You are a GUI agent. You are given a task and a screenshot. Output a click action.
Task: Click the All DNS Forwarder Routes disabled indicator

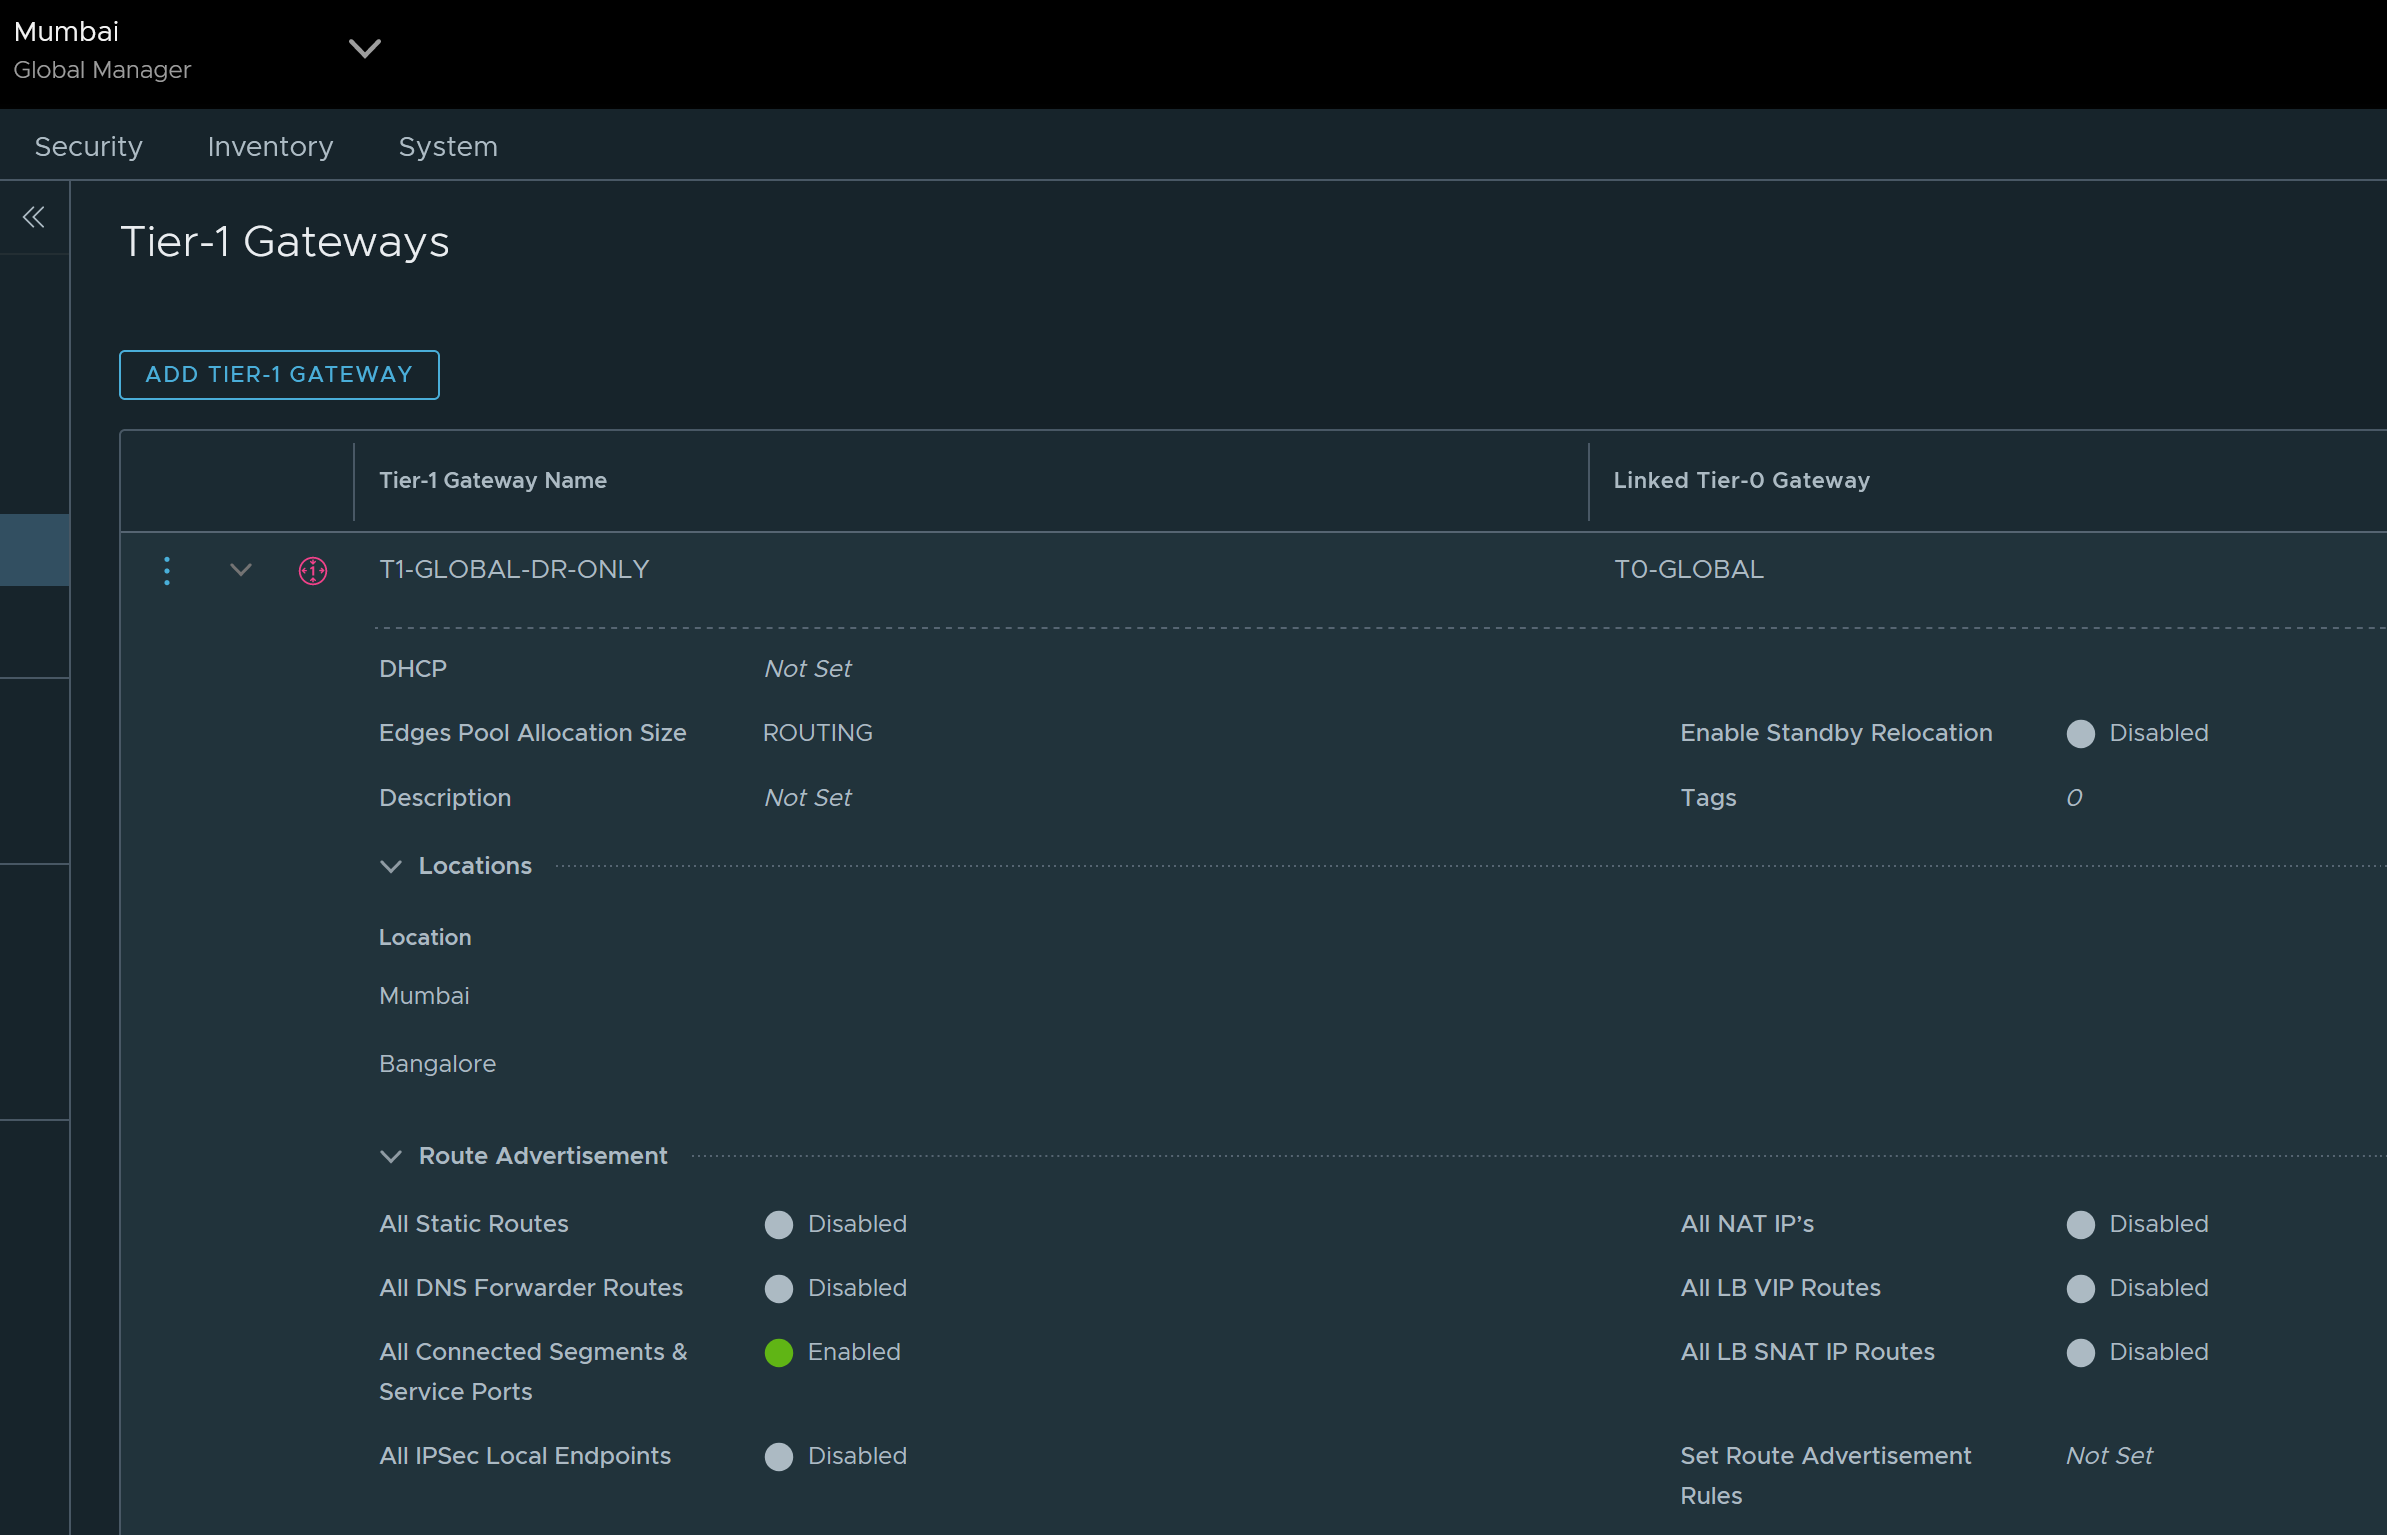tap(778, 1288)
